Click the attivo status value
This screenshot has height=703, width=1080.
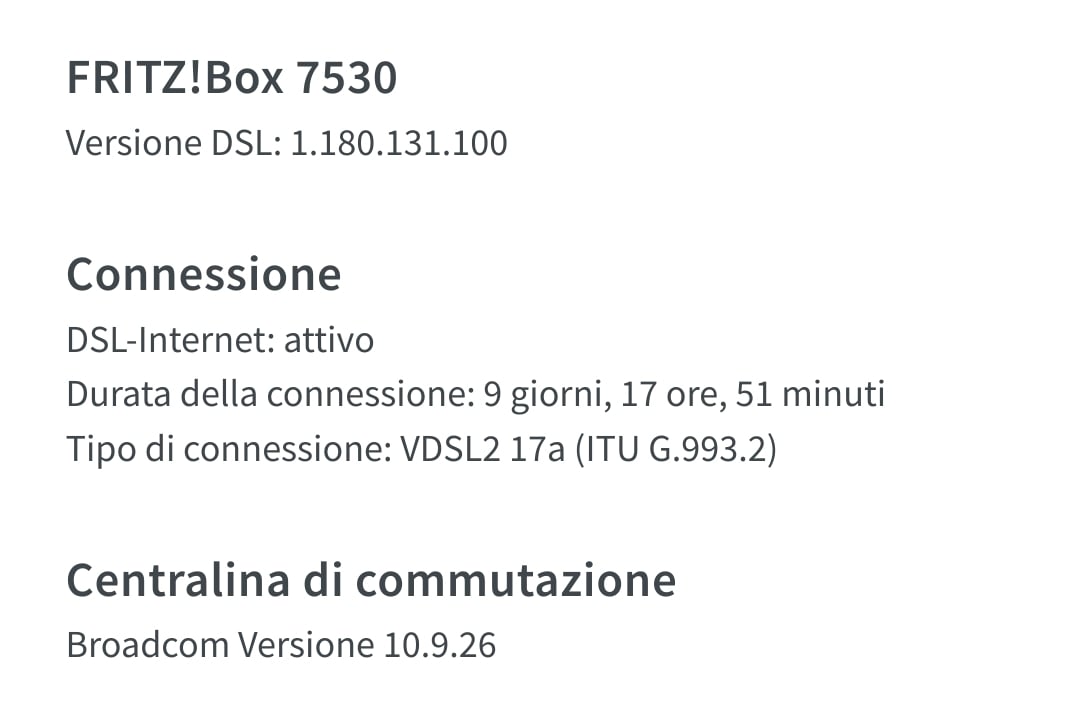coord(329,340)
